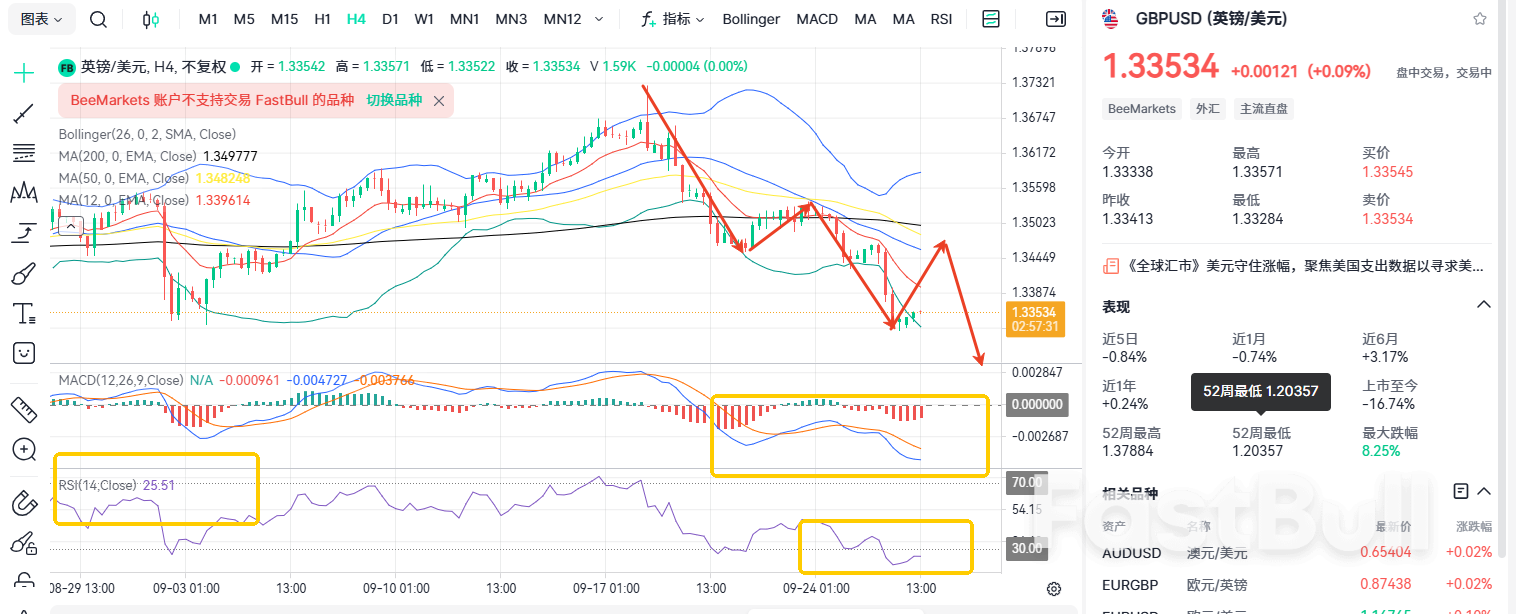
Task: Toggle magnet snap mode
Action: pyautogui.click(x=24, y=502)
